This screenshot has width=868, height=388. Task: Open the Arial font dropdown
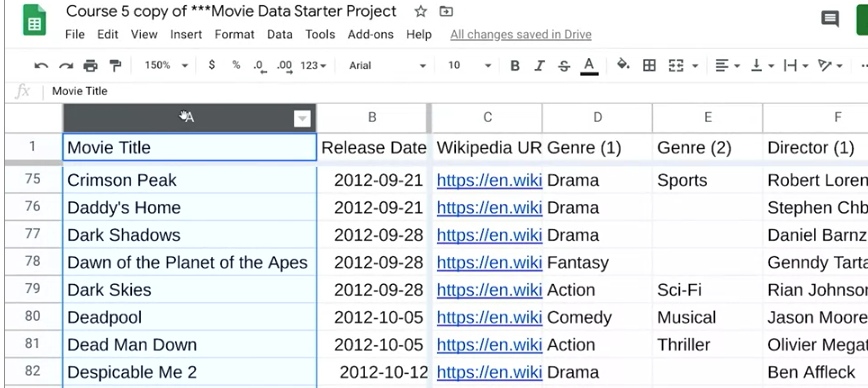[x=388, y=65]
